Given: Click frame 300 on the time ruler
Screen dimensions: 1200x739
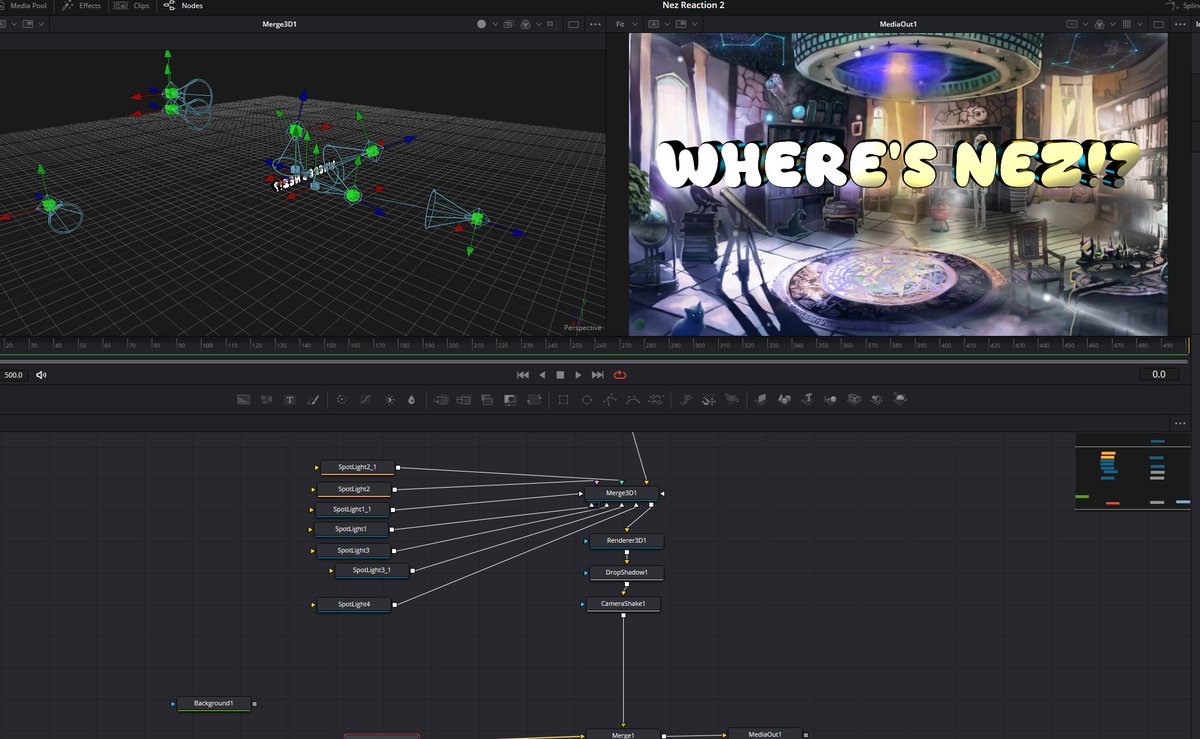Looking at the screenshot, I should pyautogui.click(x=700, y=345).
